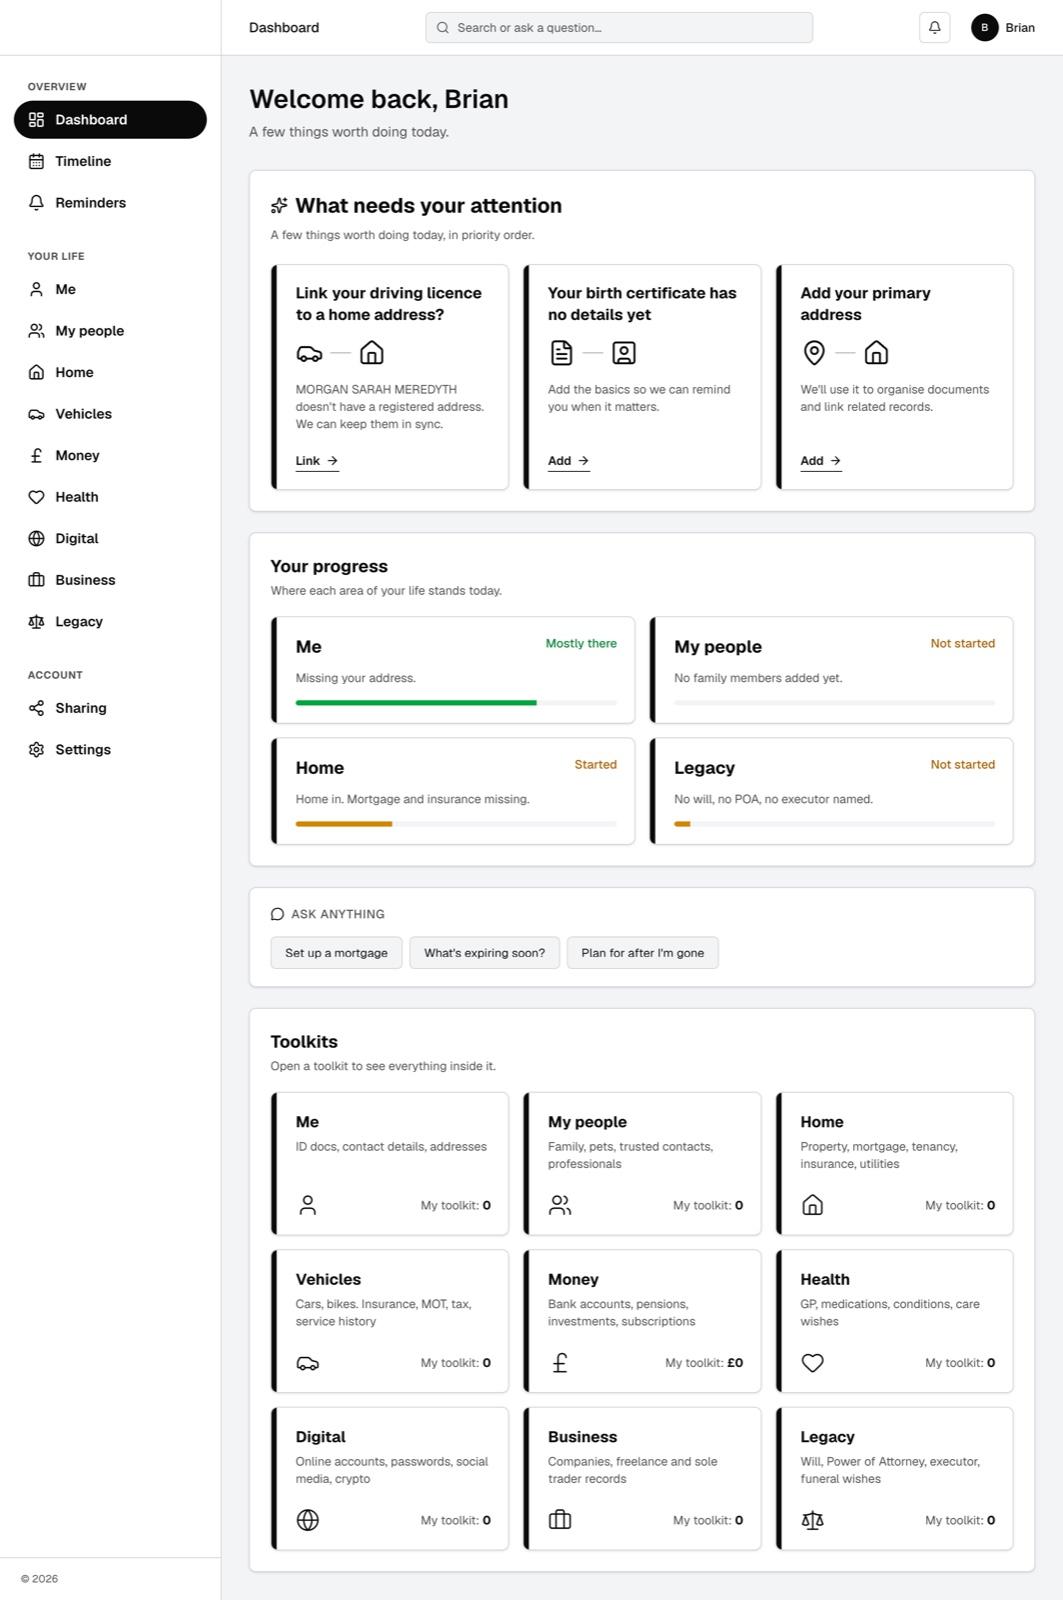Click the © 2026 footer text

coord(39,1579)
